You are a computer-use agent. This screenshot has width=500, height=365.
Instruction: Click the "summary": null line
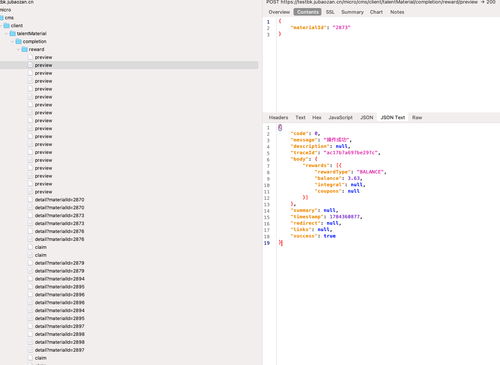pyautogui.click(x=314, y=210)
